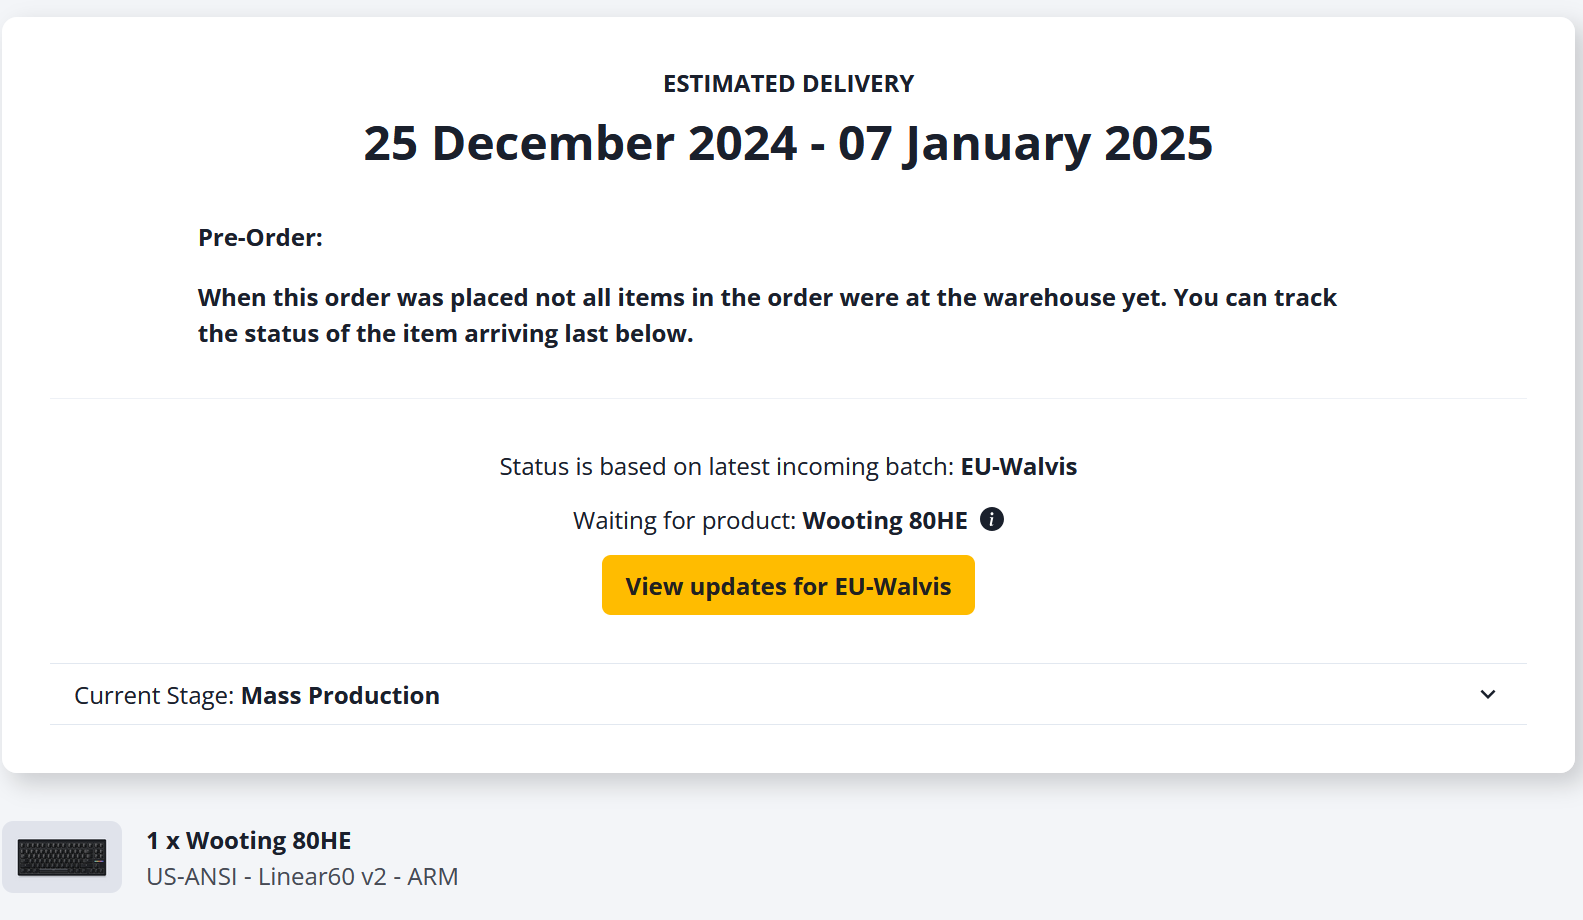Screen dimensions: 1583x920
Task: Click the pre-order warehouse explanation paragraph
Action: point(767,315)
